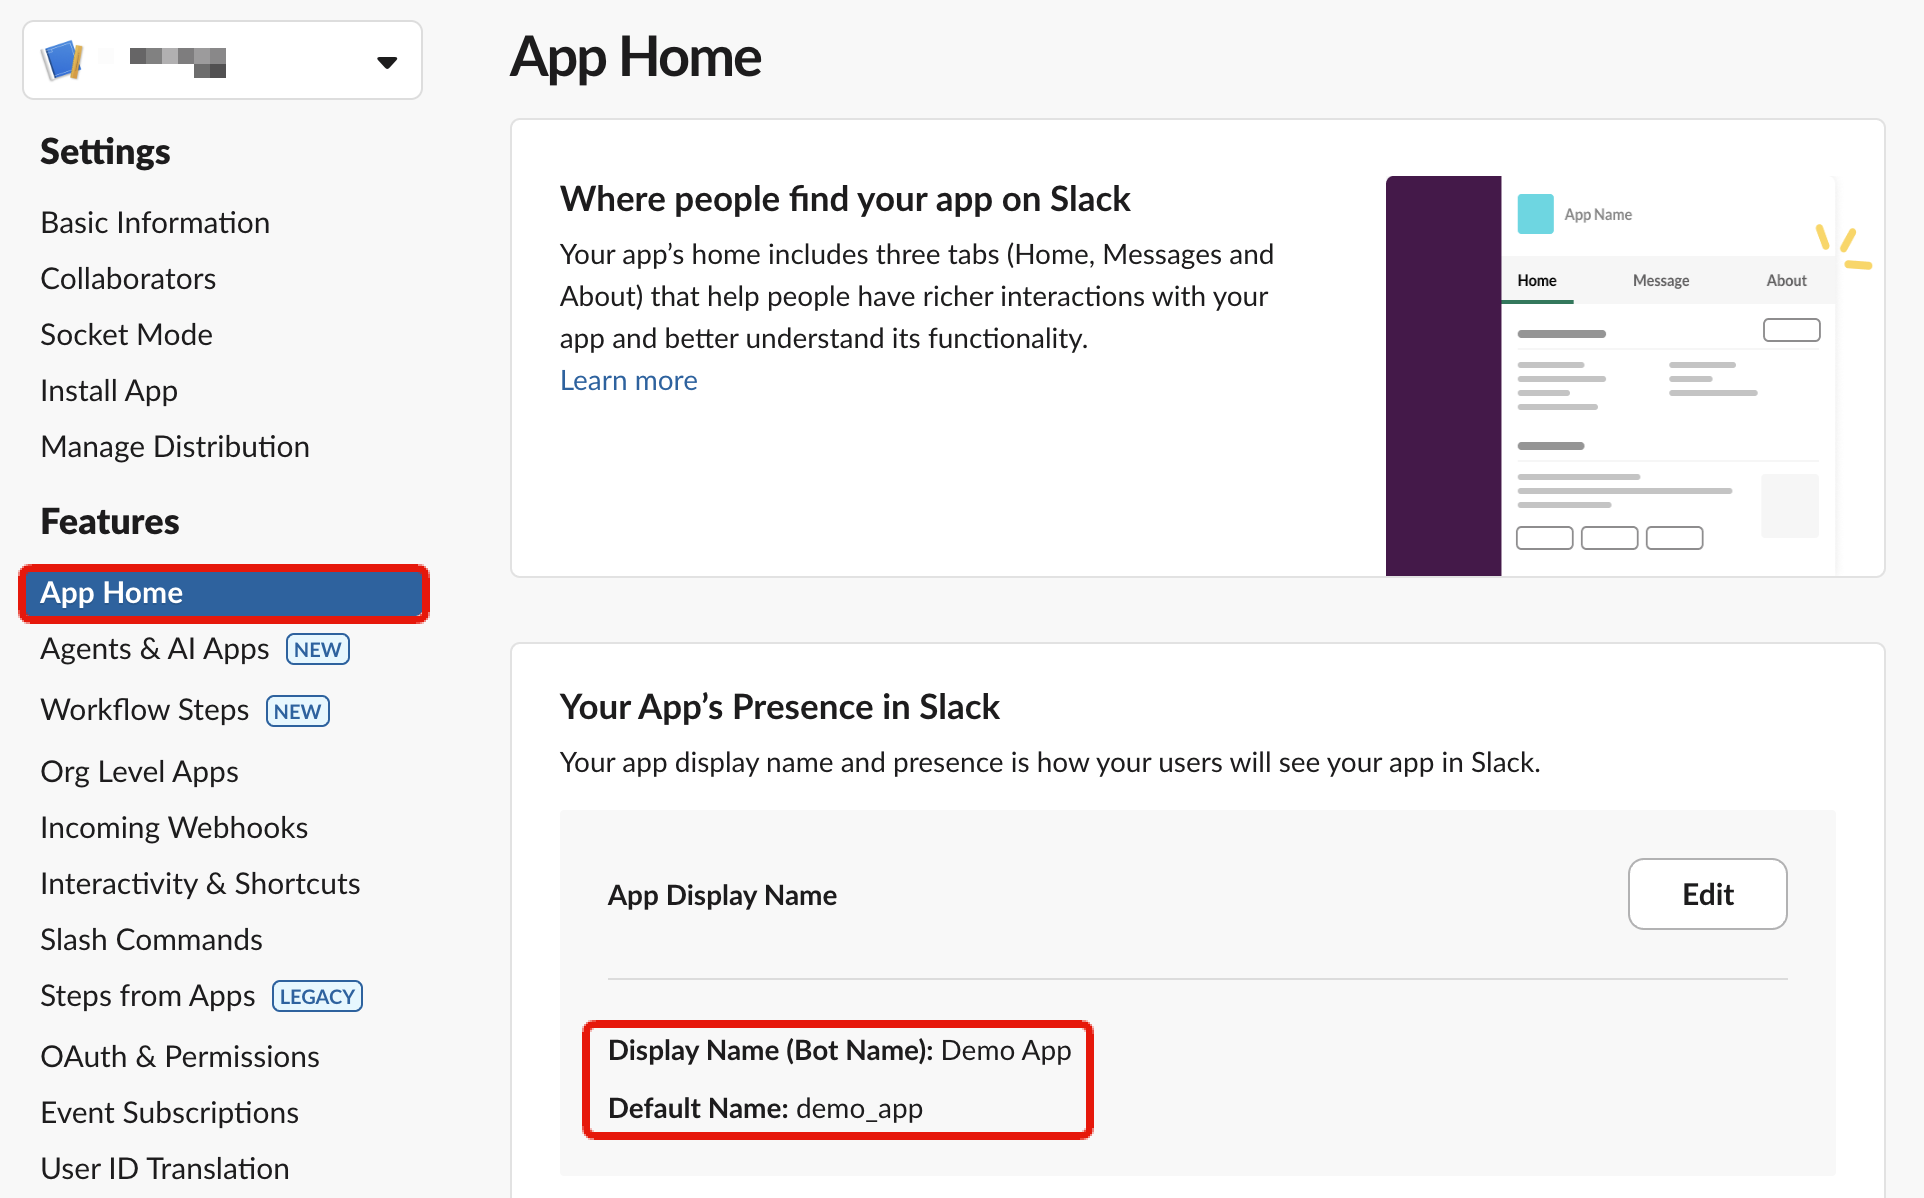This screenshot has height=1198, width=1924.
Task: Open OAuth & Permissions page
Action: (180, 1056)
